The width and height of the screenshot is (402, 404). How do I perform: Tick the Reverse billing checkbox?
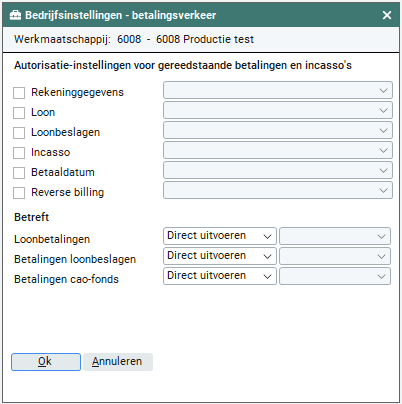click(19, 193)
